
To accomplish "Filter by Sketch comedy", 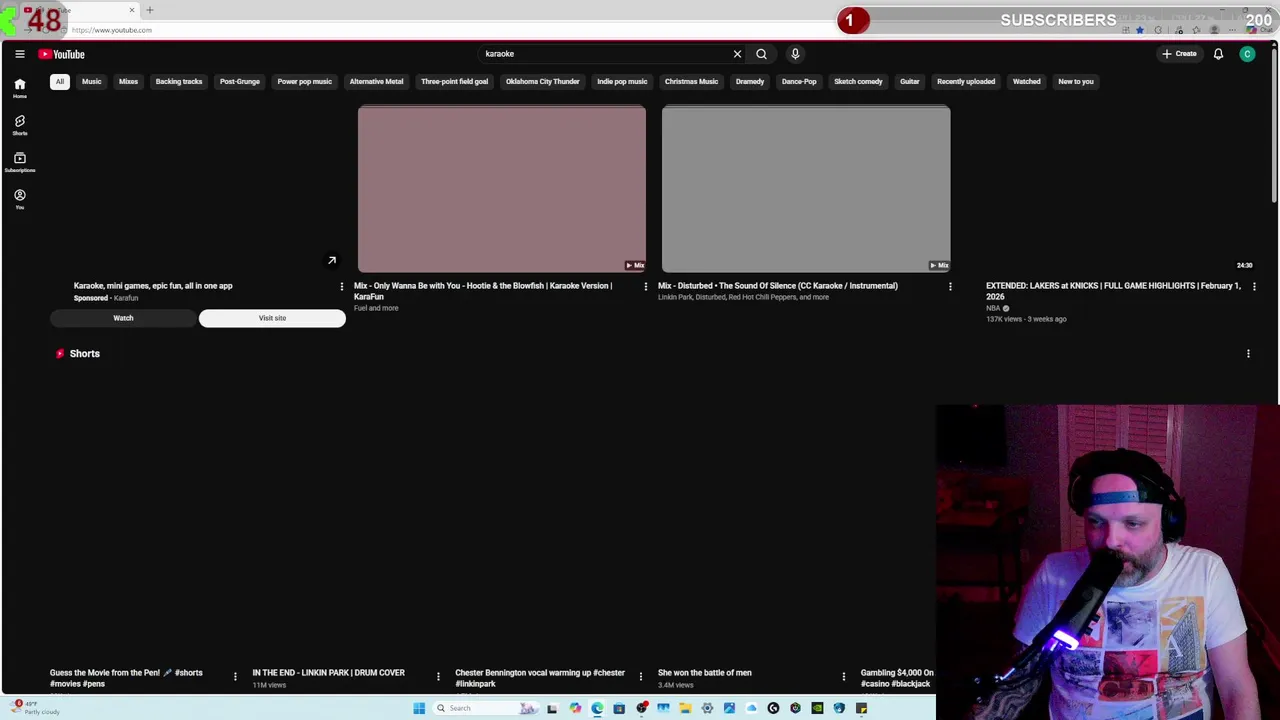I will [858, 82].
